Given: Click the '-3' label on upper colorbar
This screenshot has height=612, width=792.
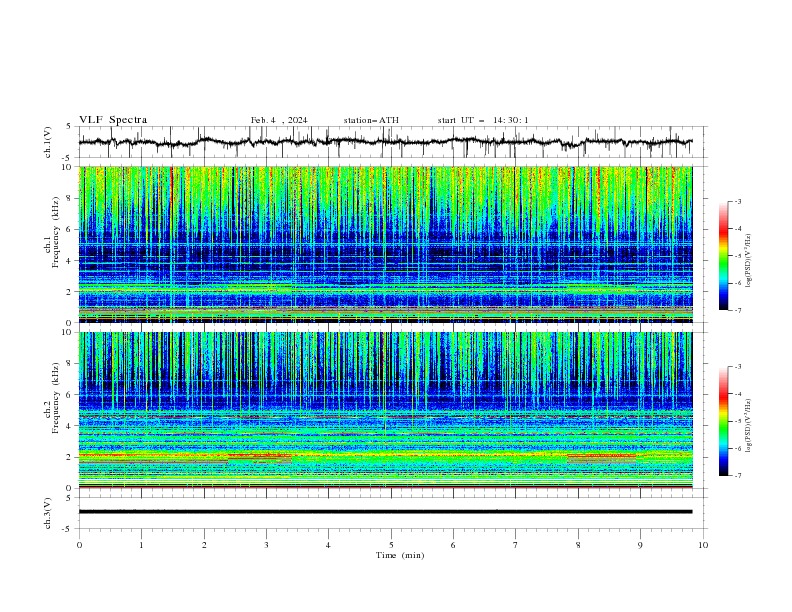Looking at the screenshot, I should [738, 201].
